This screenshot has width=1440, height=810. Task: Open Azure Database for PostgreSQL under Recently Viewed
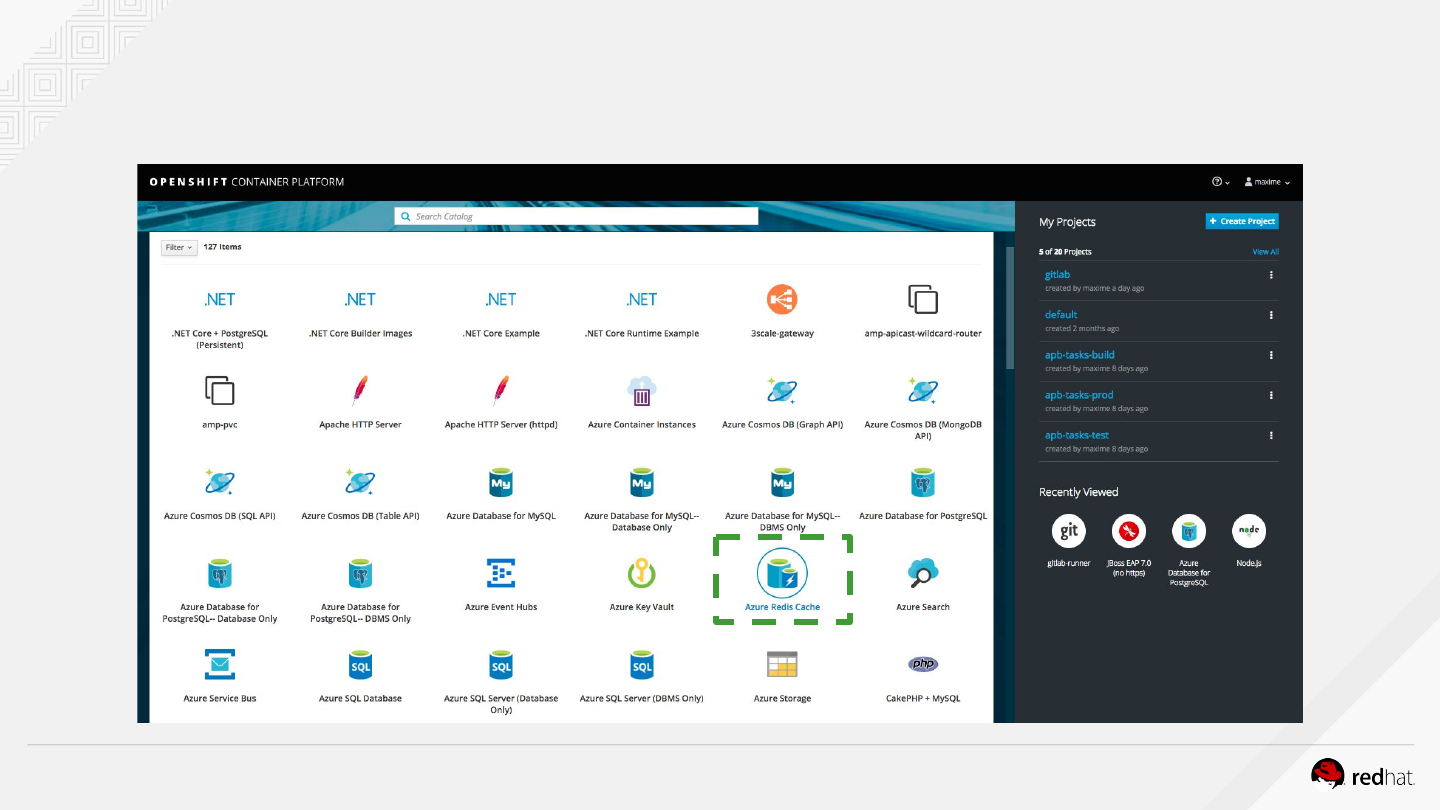(1189, 531)
